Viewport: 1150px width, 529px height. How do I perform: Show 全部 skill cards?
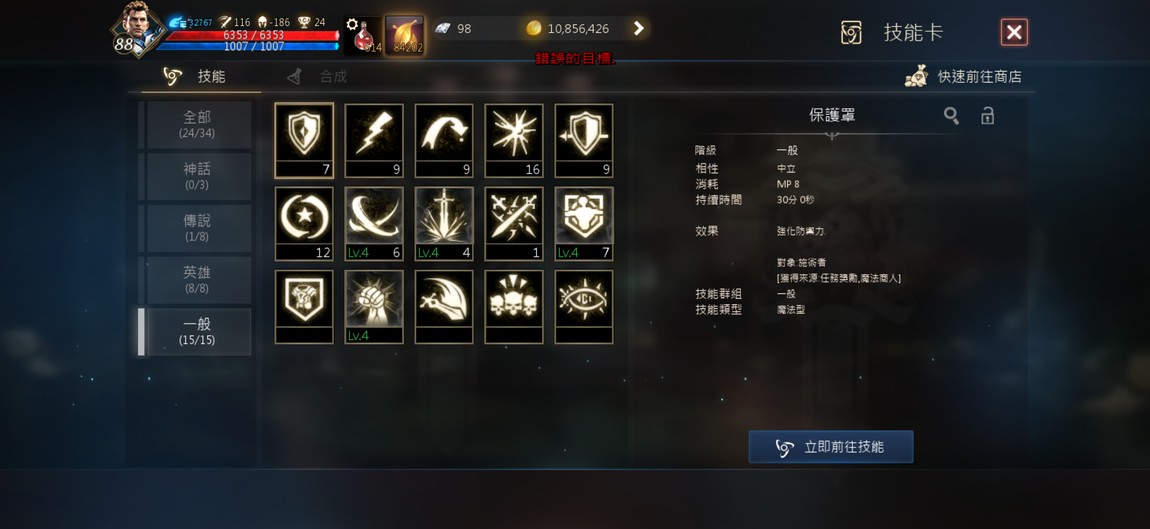[197, 125]
